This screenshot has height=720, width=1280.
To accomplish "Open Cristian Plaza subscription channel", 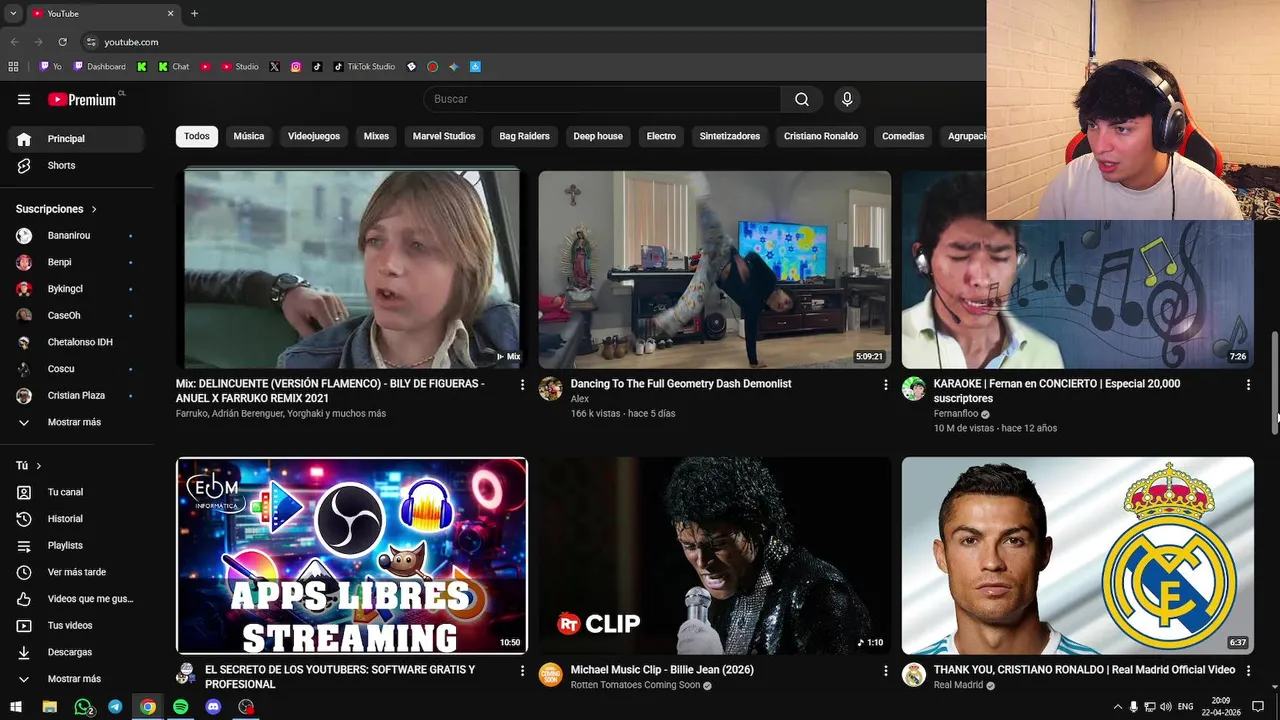I will (76, 396).
